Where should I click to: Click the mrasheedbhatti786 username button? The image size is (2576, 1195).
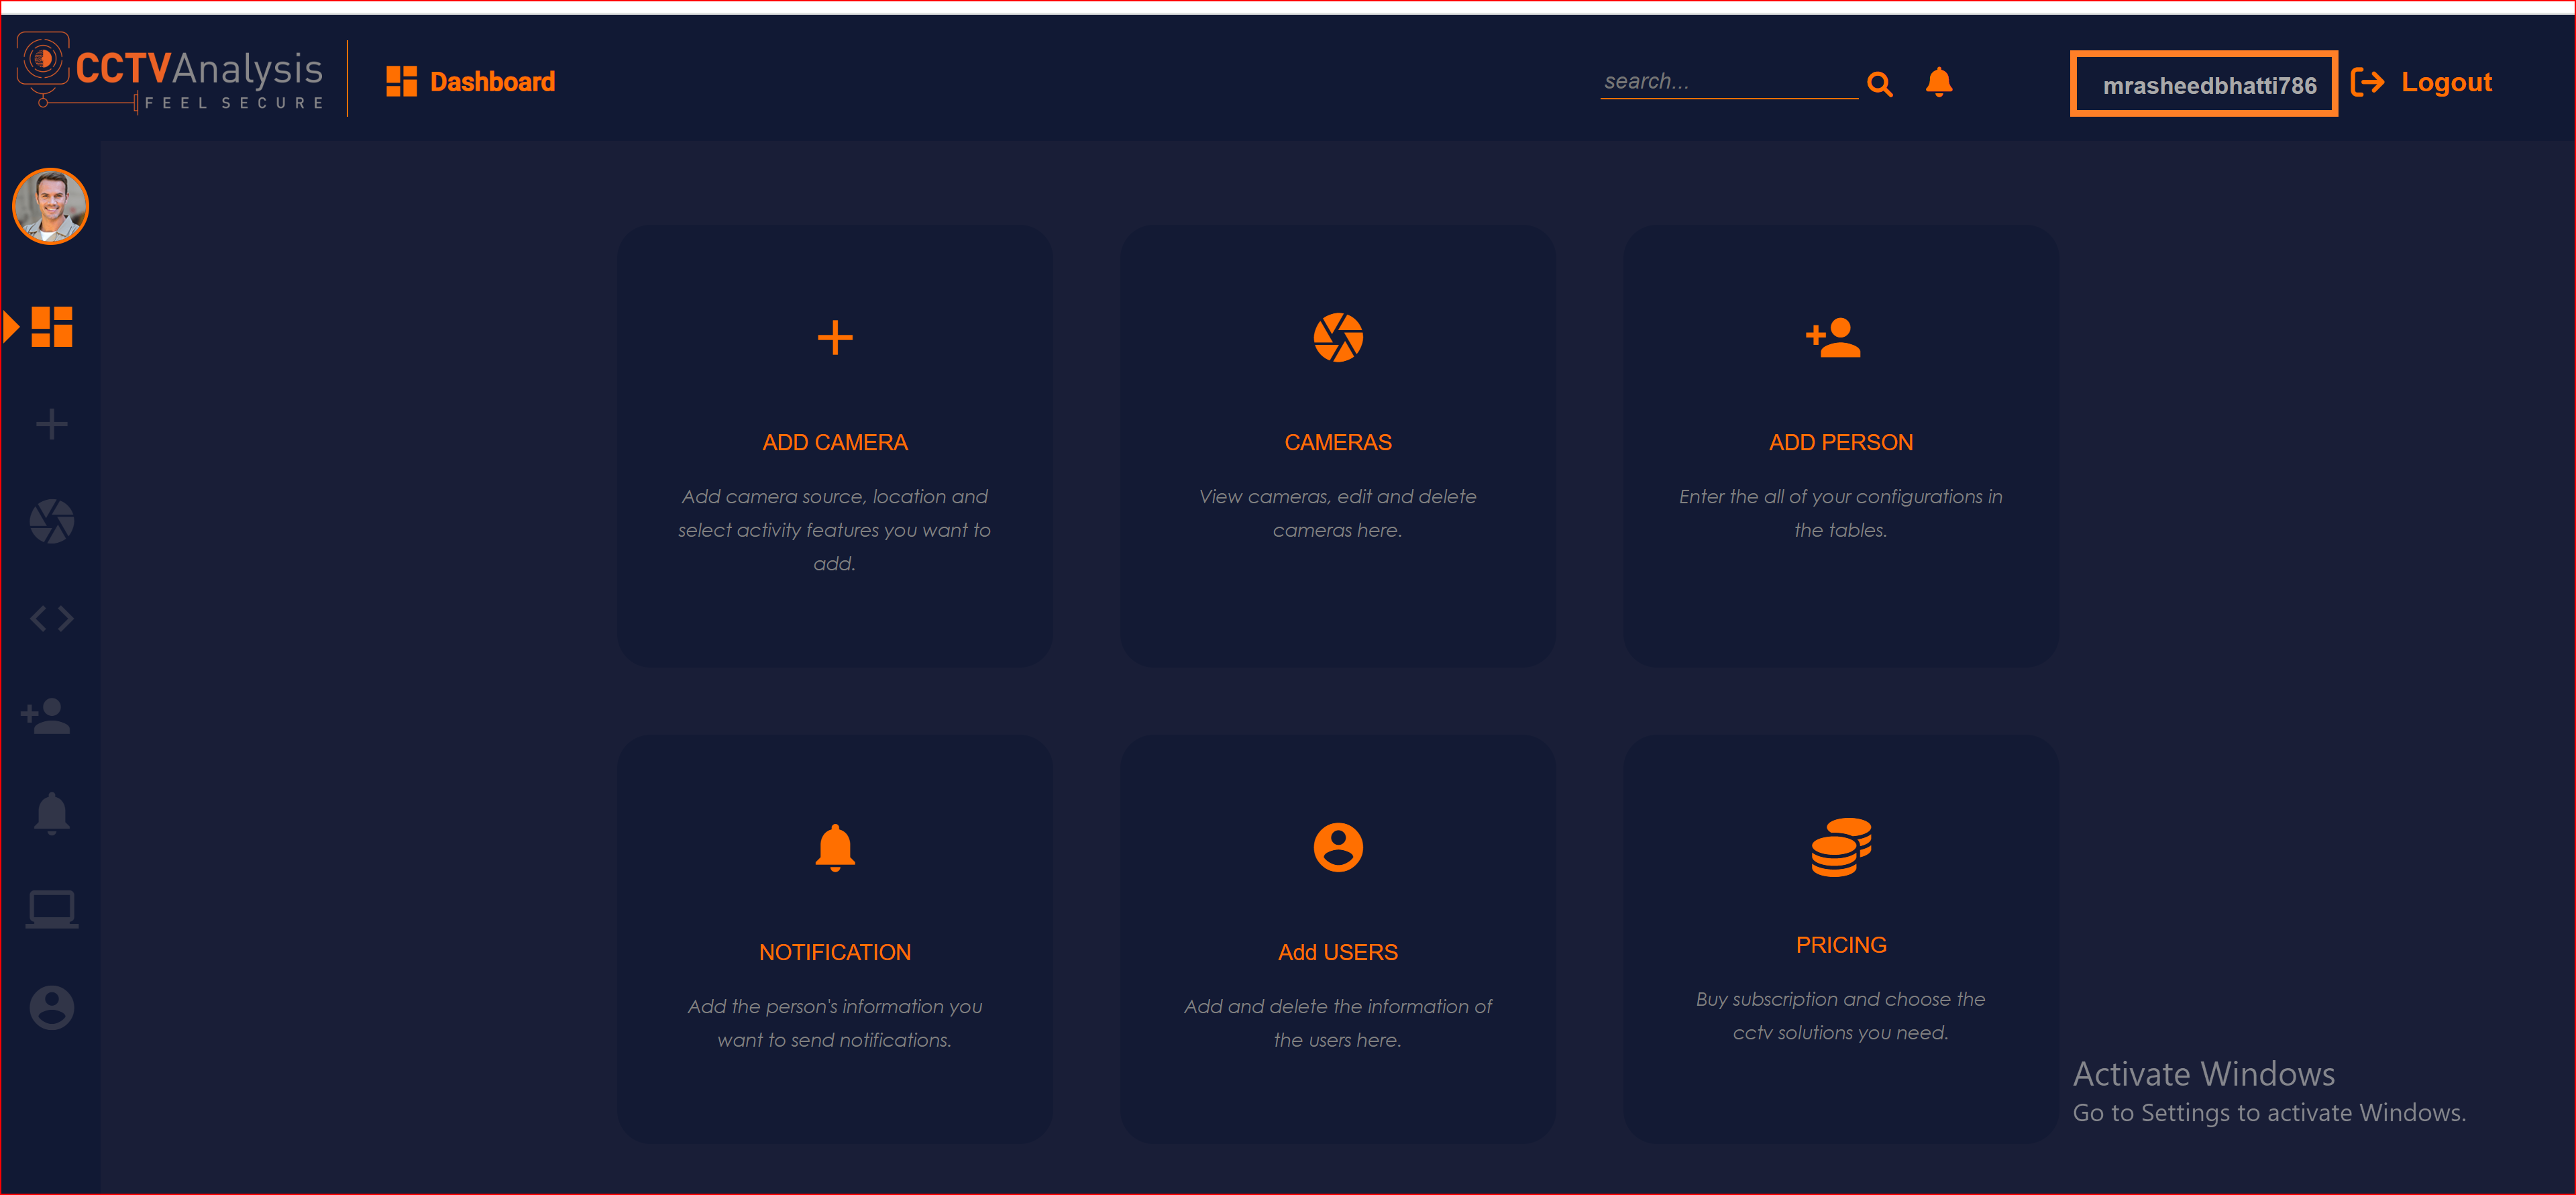[2204, 84]
